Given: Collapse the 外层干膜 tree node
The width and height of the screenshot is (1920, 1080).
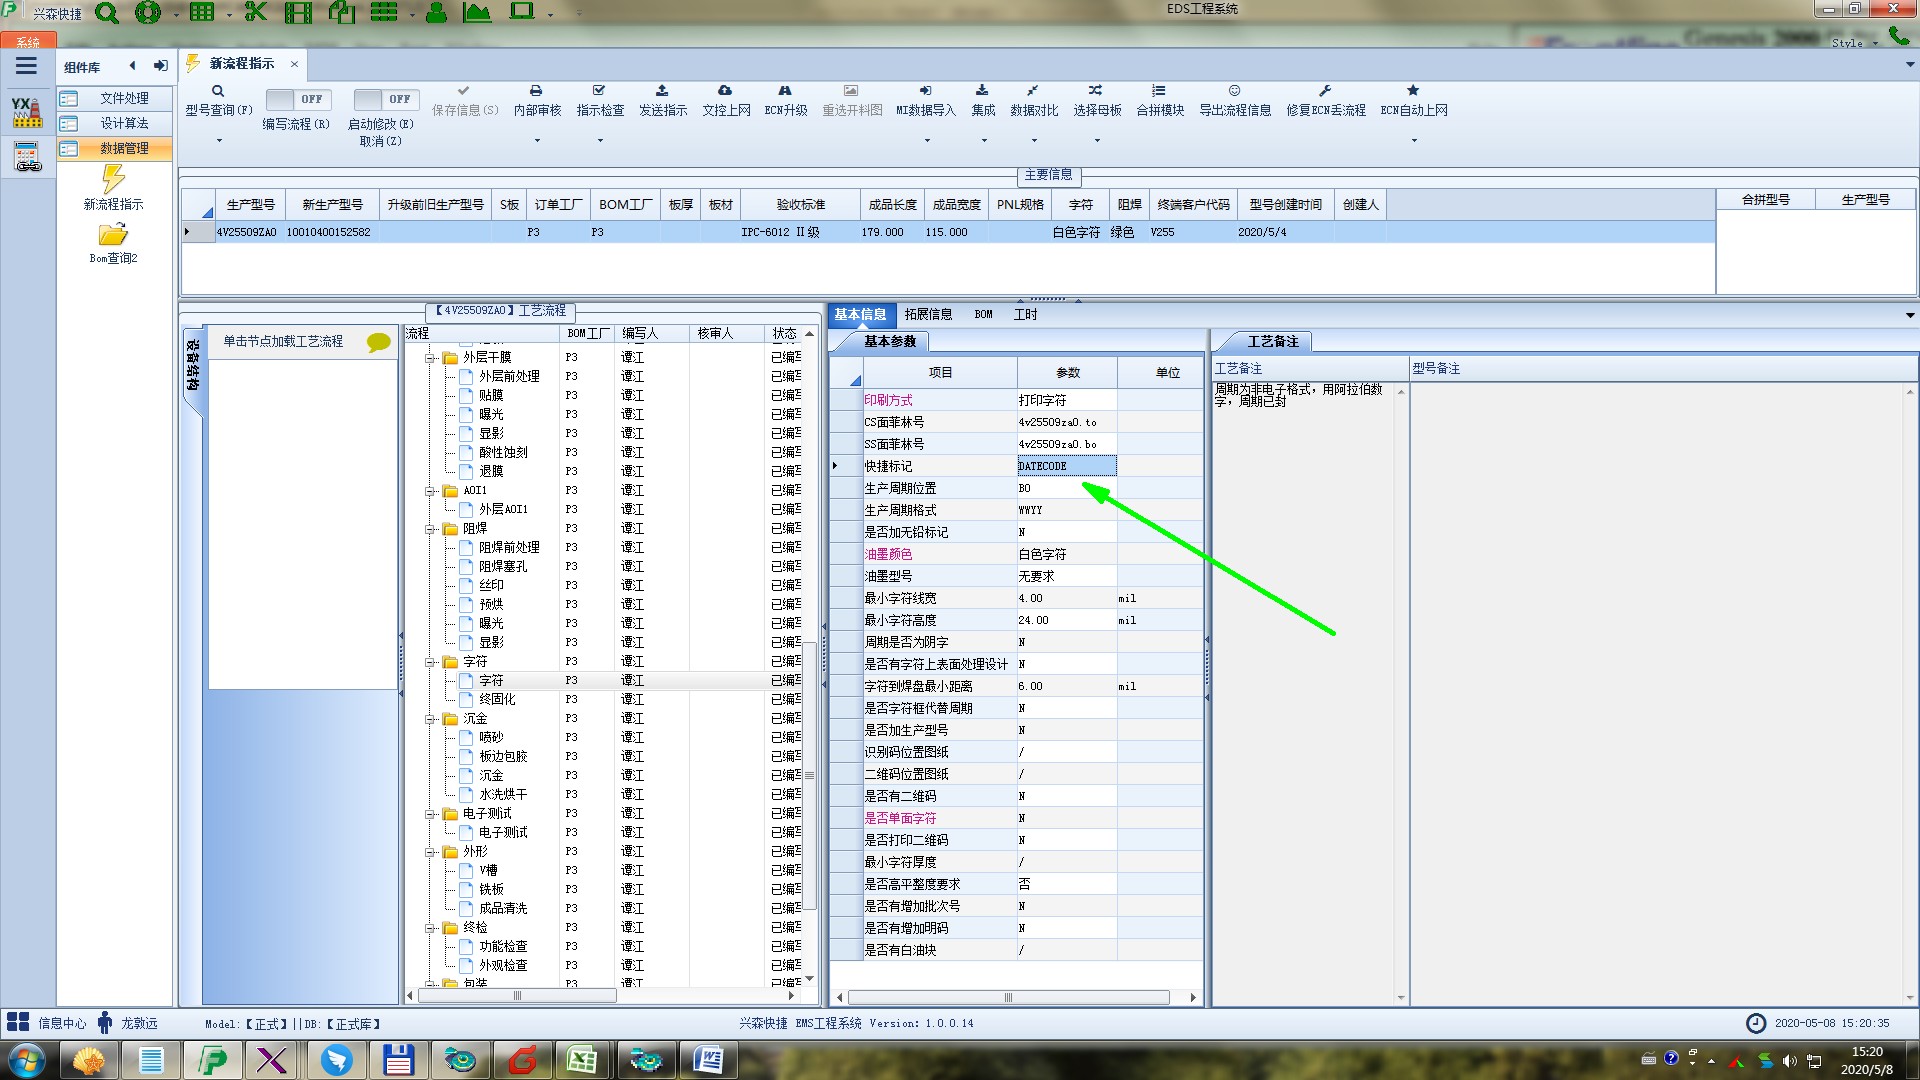Looking at the screenshot, I should point(430,358).
